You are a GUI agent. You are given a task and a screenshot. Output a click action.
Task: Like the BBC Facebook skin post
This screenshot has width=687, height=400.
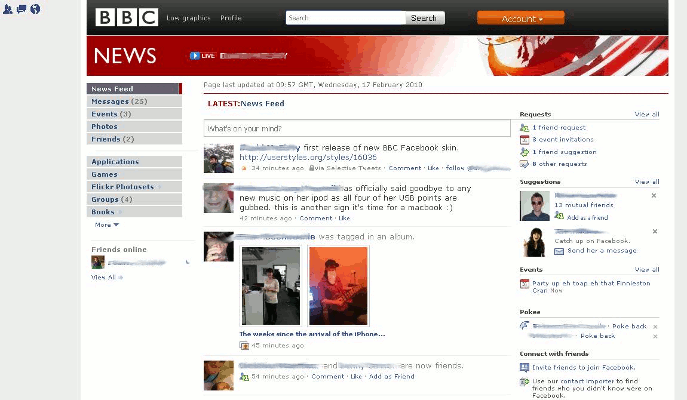point(433,168)
